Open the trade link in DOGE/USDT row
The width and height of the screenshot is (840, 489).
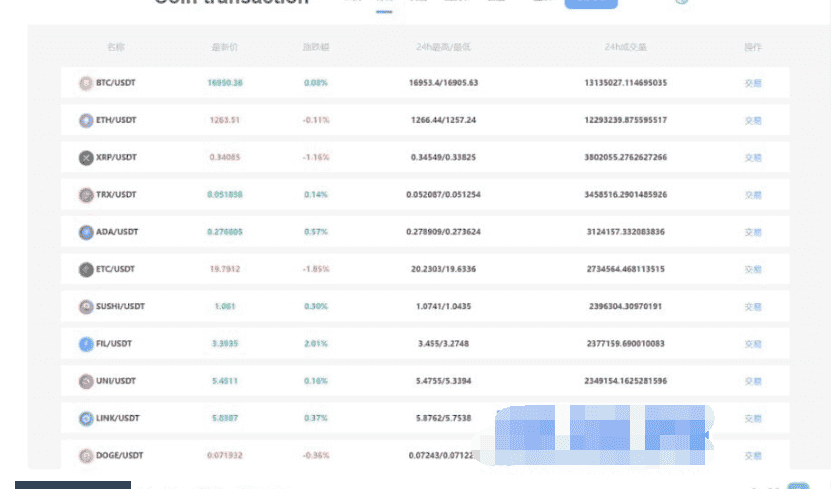753,456
